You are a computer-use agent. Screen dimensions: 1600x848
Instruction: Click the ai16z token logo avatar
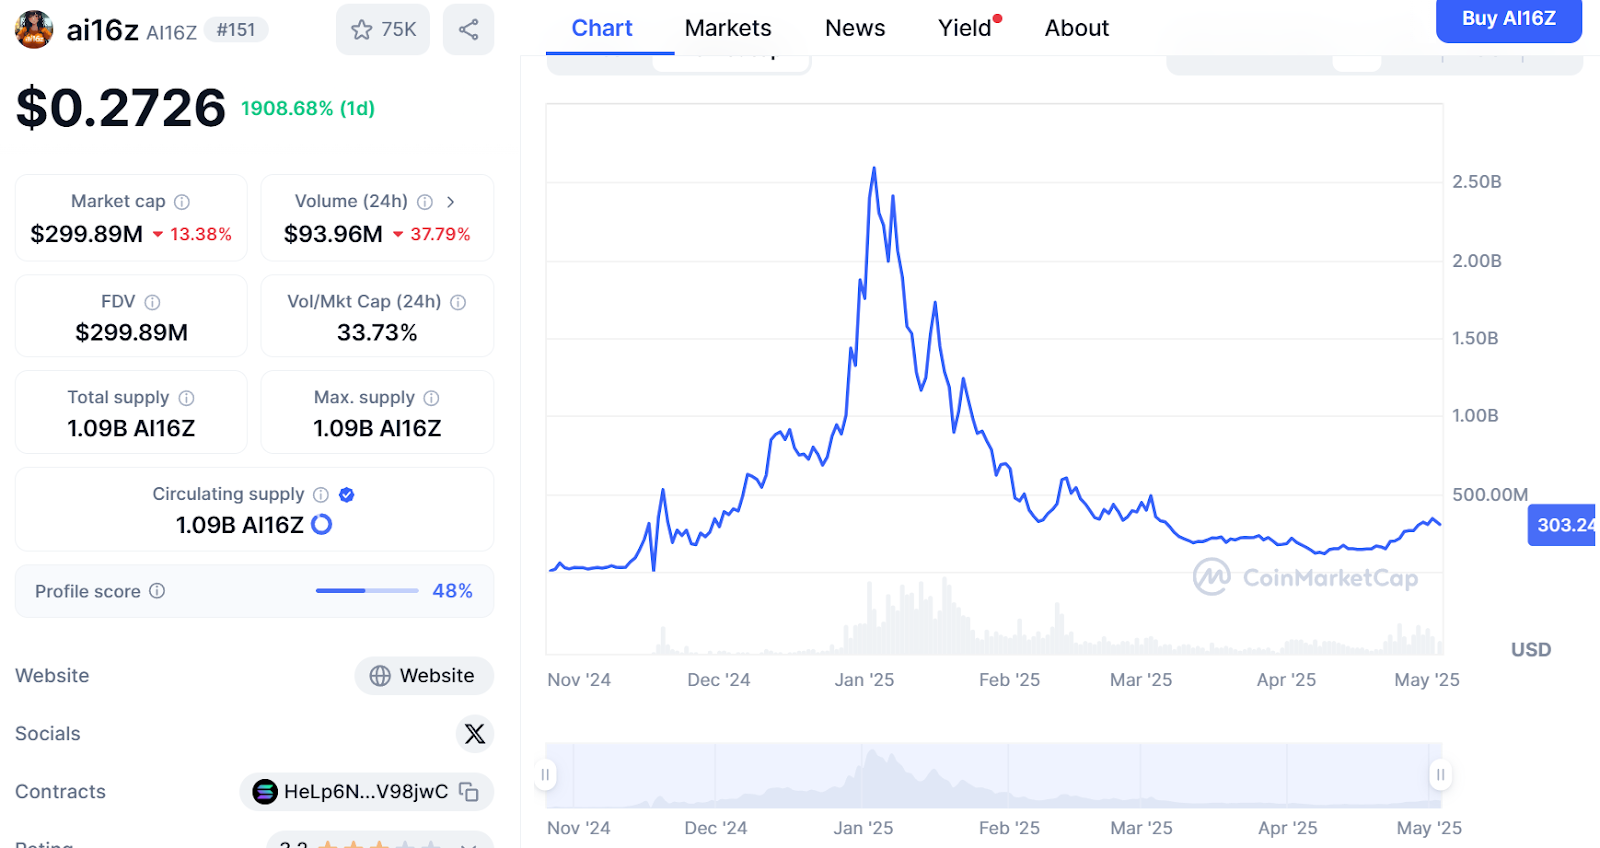[34, 30]
